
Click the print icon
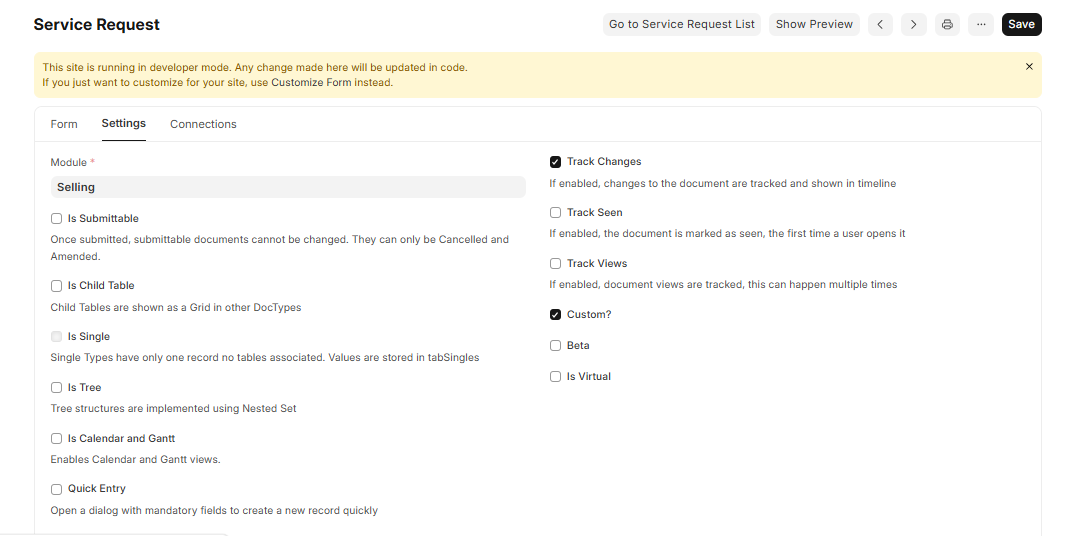coord(947,24)
